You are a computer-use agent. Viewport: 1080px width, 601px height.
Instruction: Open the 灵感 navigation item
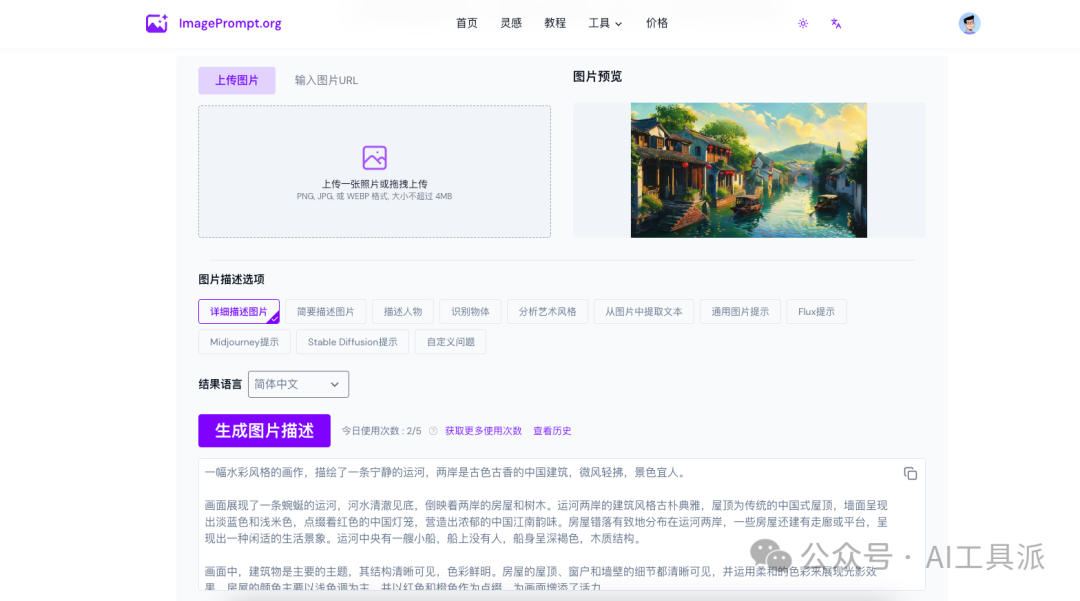tap(511, 23)
